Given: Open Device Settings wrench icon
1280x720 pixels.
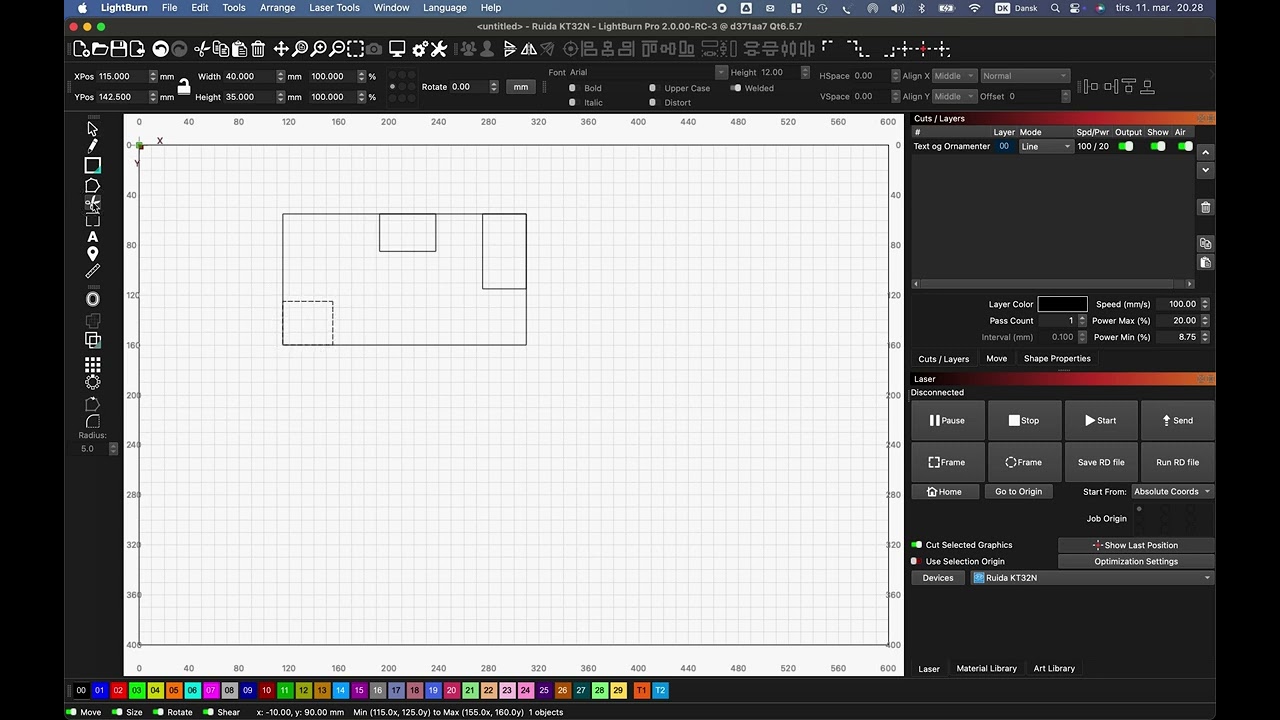Looking at the screenshot, I should (x=438, y=49).
